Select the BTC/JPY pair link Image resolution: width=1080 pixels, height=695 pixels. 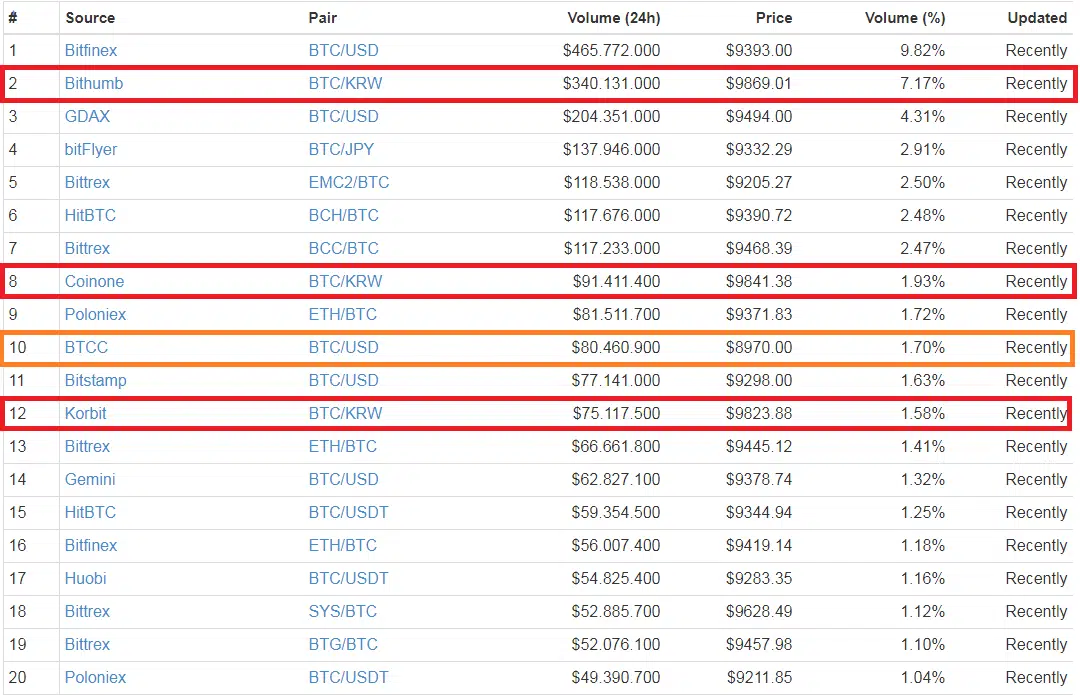[342, 149]
